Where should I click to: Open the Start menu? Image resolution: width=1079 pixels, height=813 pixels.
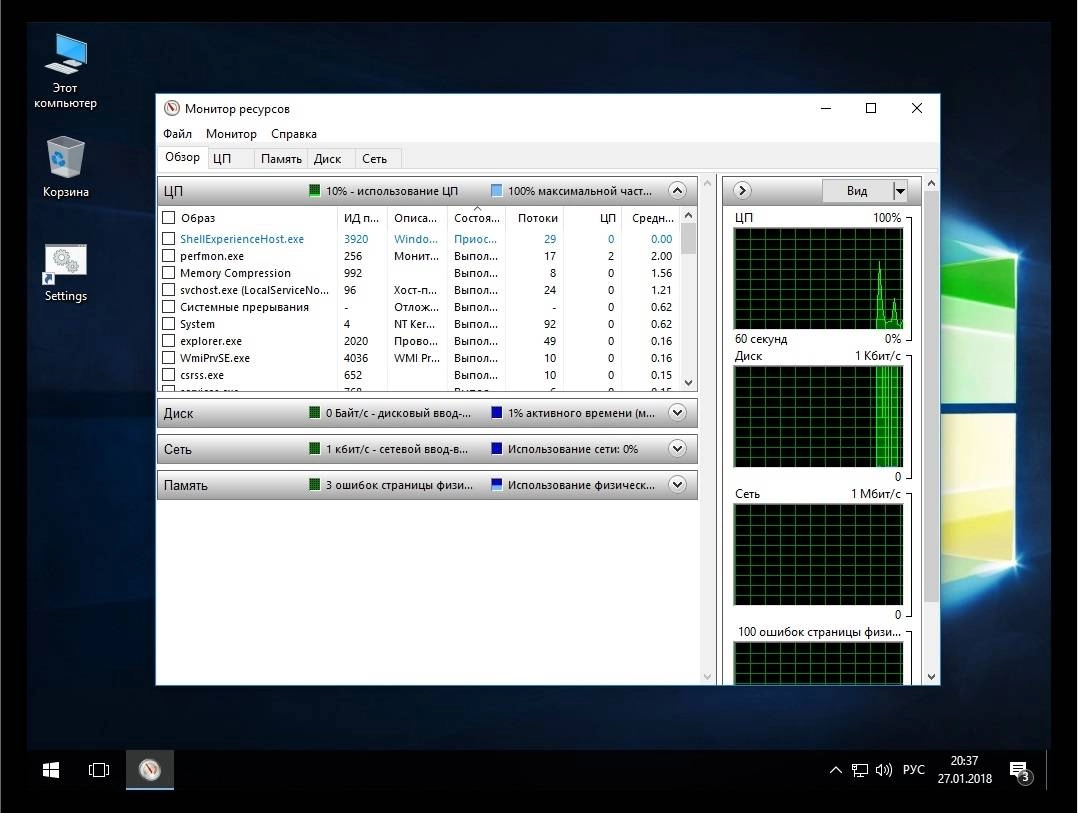pos(49,770)
